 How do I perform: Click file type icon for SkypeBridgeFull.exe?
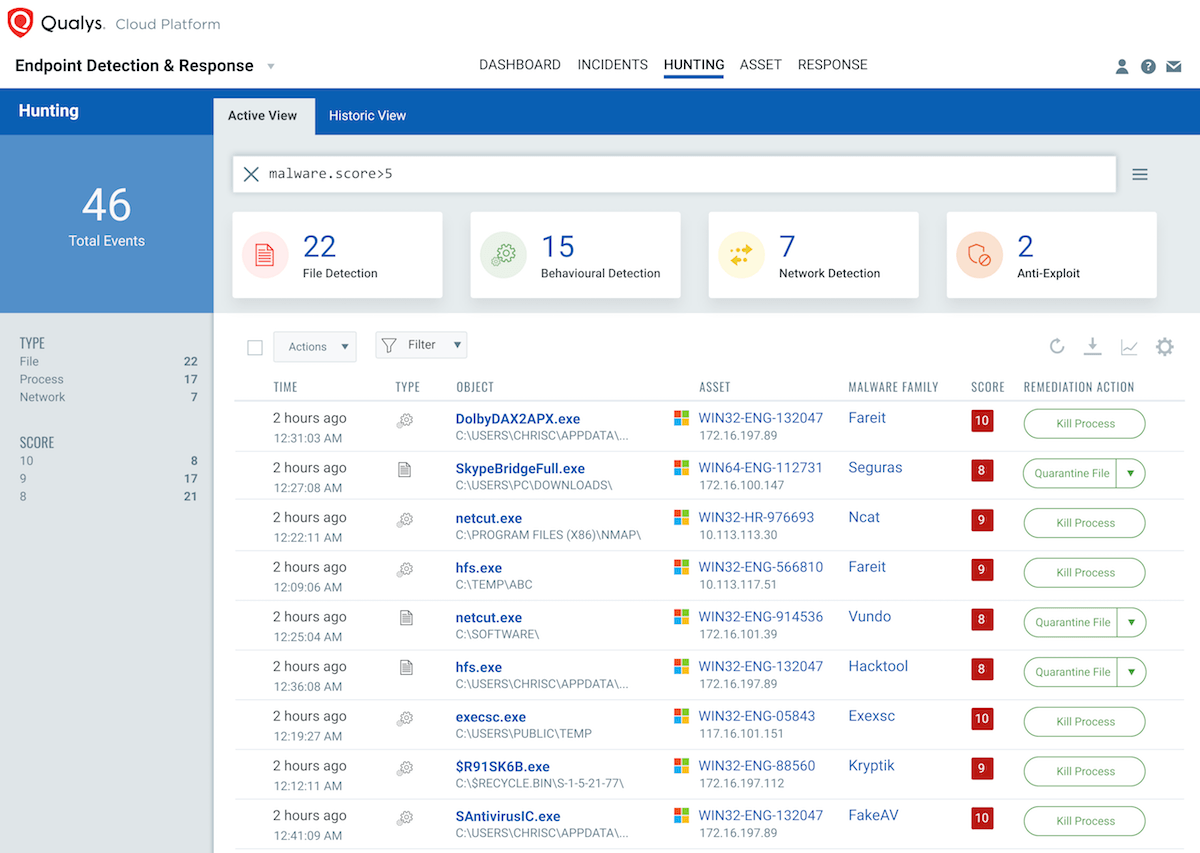405,469
